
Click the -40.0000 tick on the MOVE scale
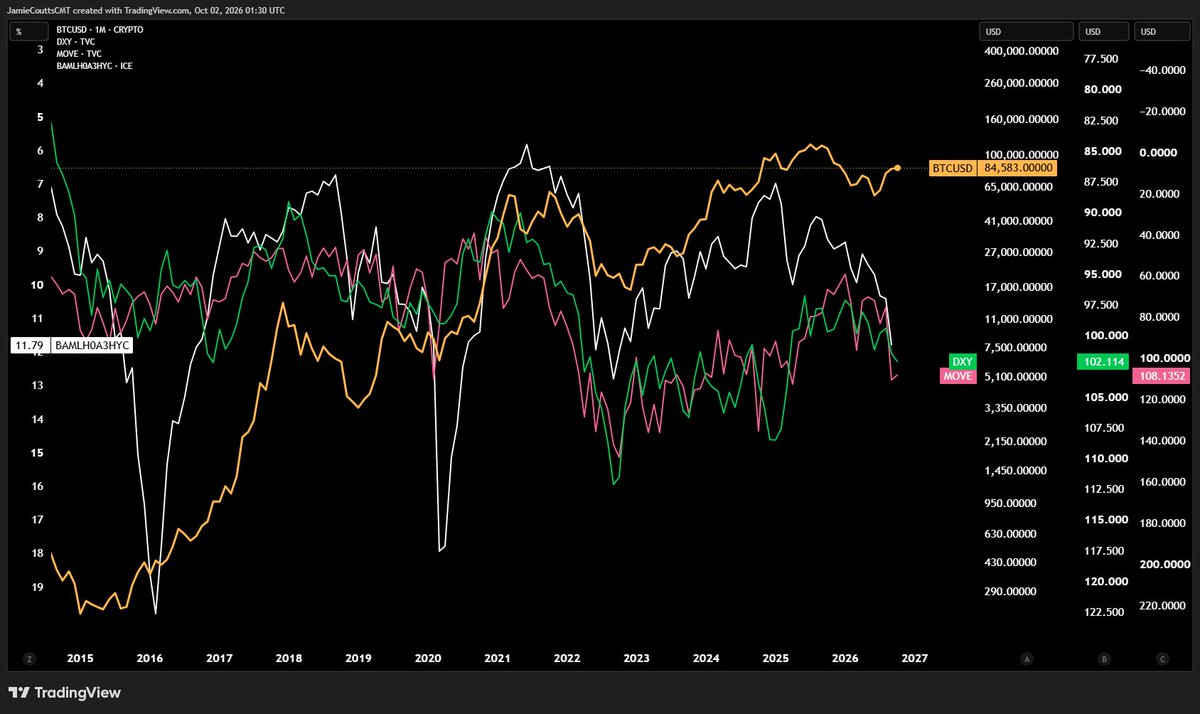click(1161, 69)
